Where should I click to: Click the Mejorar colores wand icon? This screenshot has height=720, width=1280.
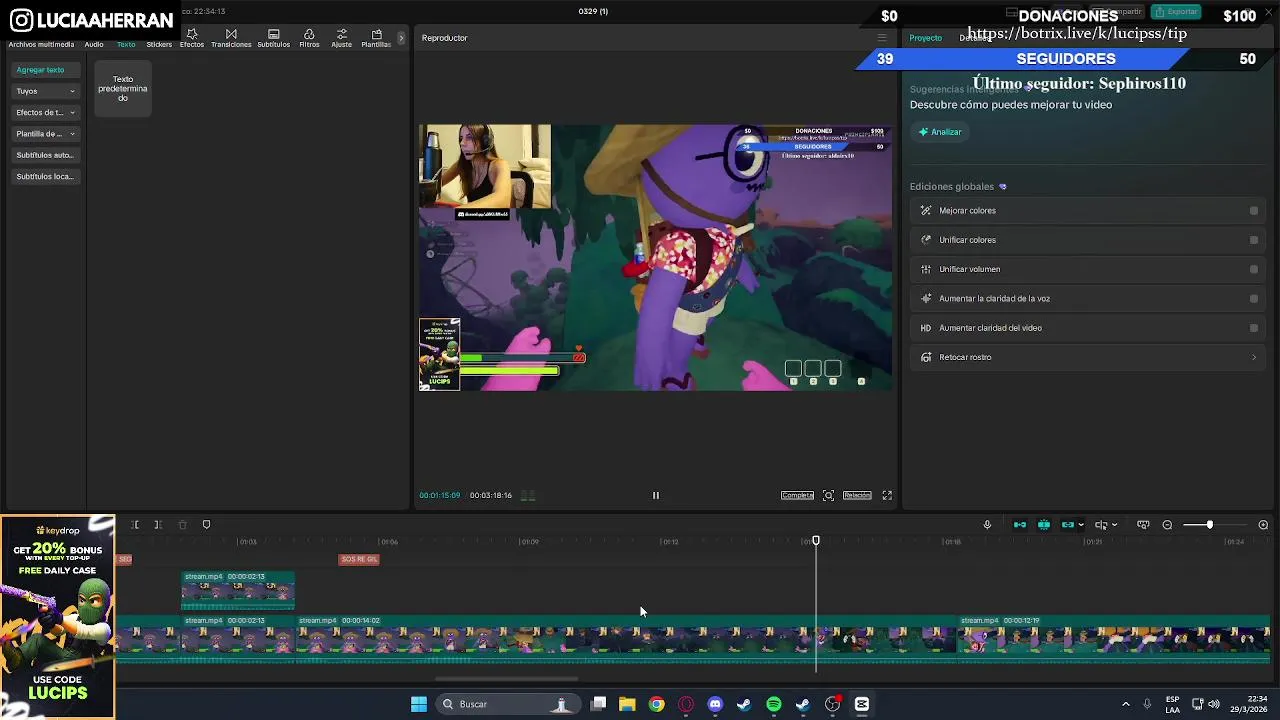pos(926,211)
